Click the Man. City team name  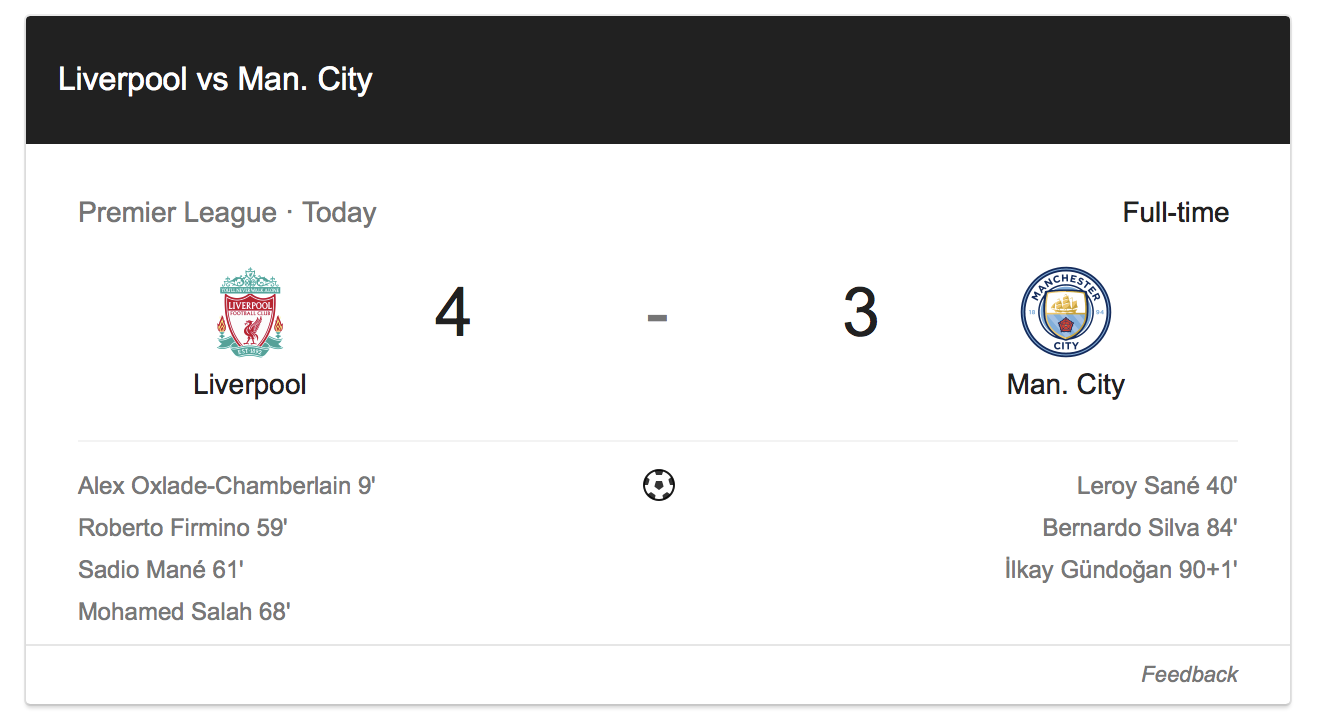click(1066, 385)
